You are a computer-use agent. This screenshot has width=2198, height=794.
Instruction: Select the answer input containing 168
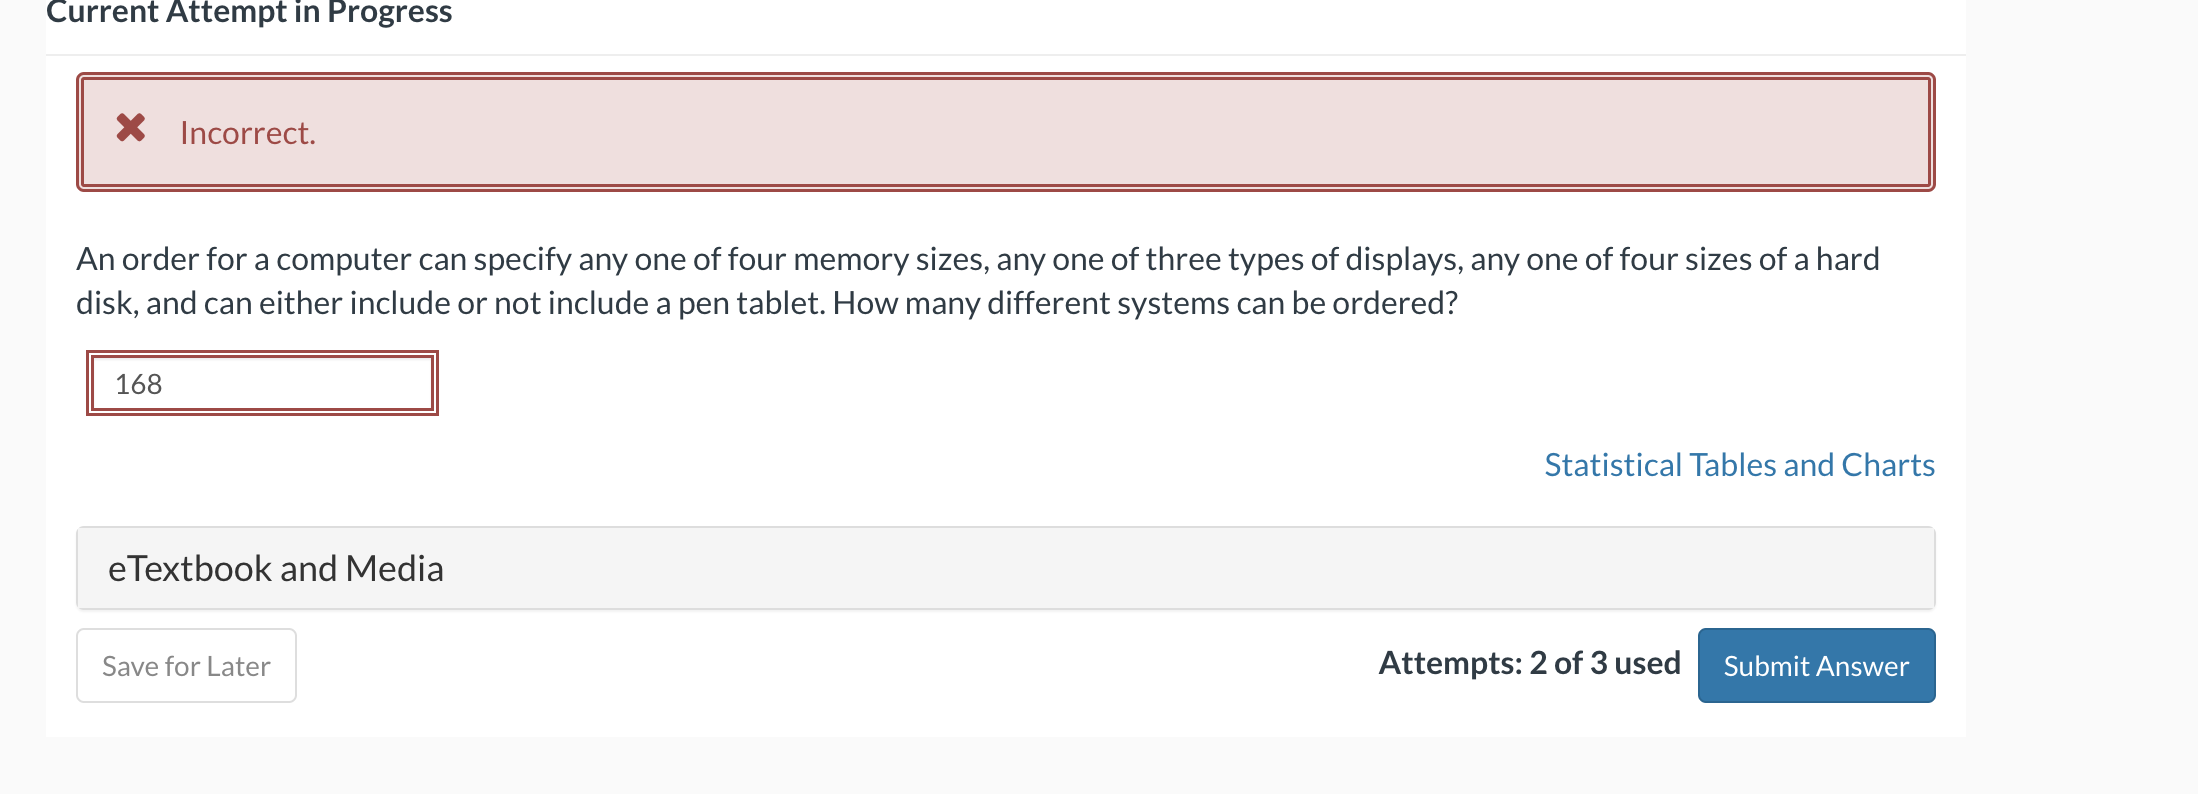[260, 383]
